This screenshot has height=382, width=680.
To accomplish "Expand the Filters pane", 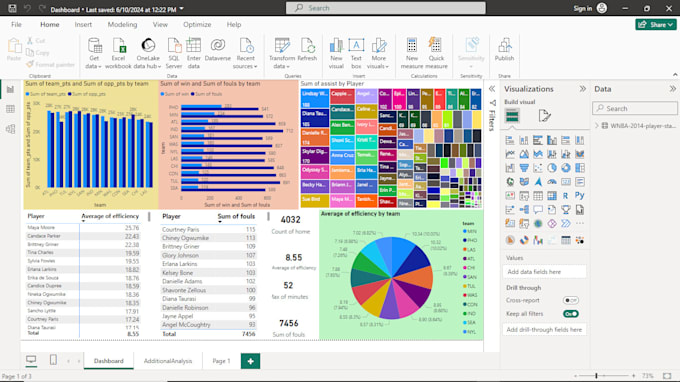I will point(492,89).
